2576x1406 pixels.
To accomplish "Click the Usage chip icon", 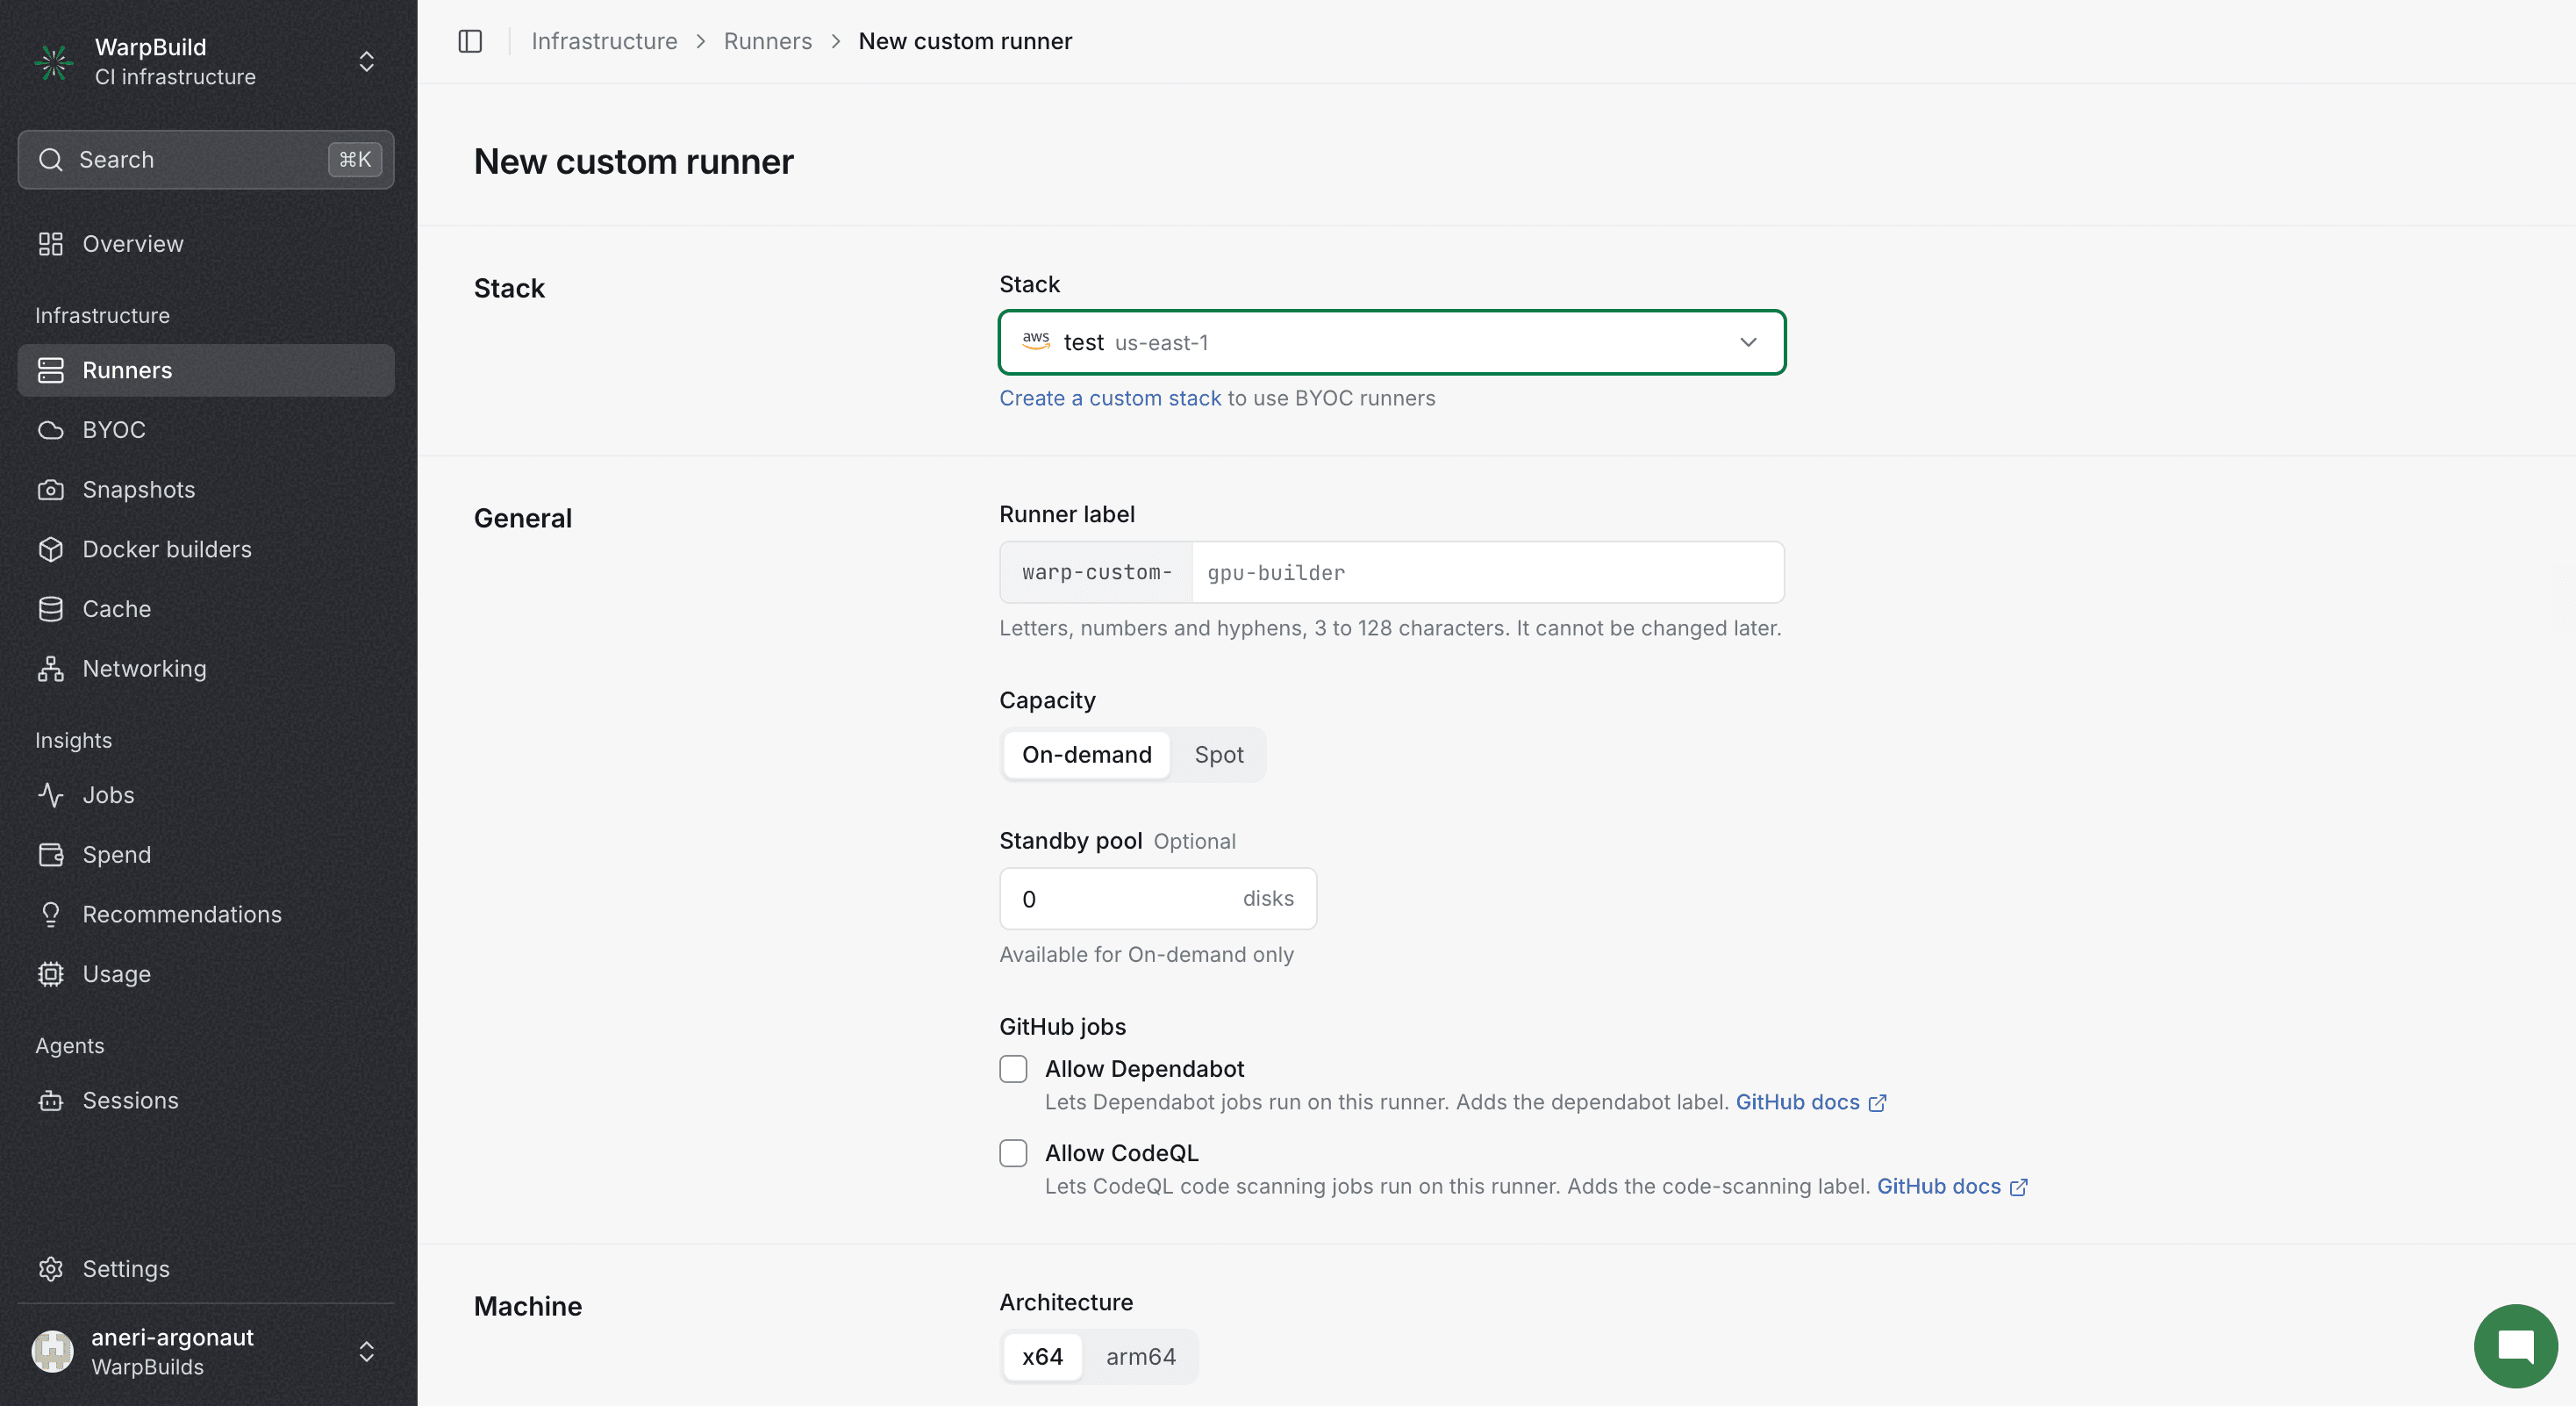I will click(x=51, y=974).
